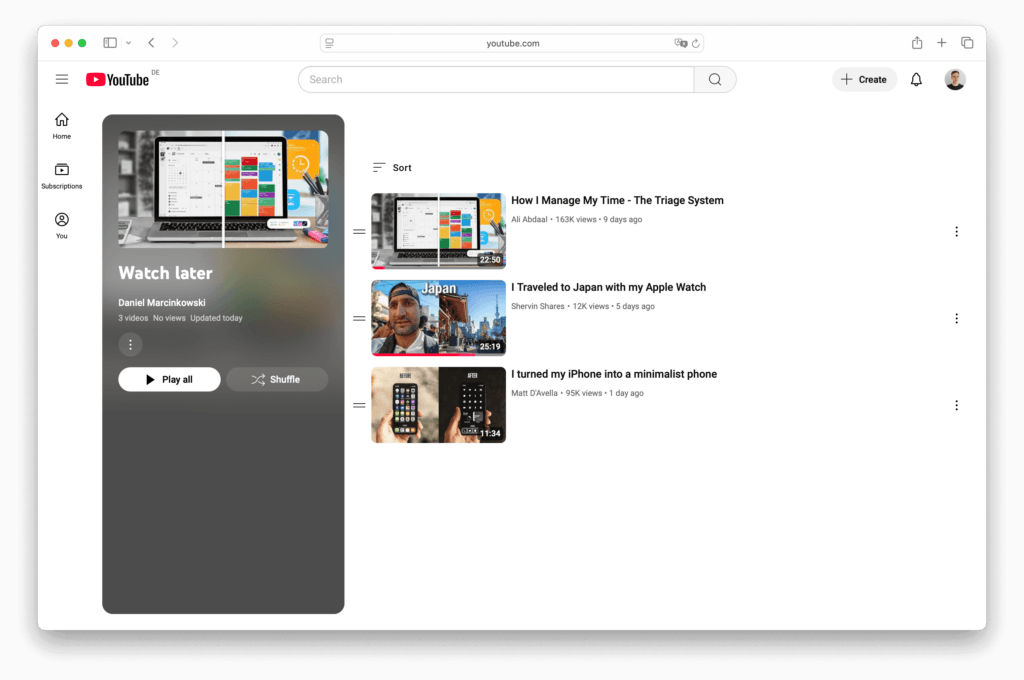Open the Sort dropdown
The height and width of the screenshot is (680, 1024).
(x=392, y=168)
